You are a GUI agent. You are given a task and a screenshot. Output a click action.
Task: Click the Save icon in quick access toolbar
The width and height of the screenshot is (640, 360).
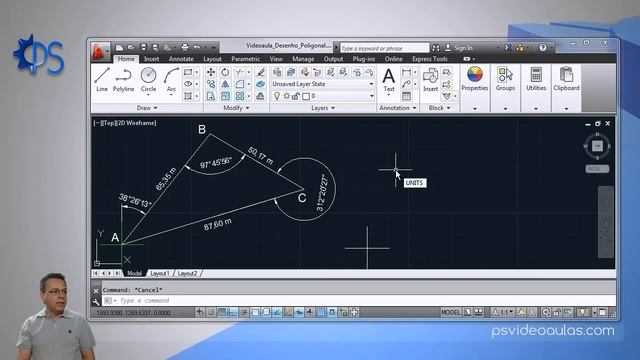click(143, 47)
